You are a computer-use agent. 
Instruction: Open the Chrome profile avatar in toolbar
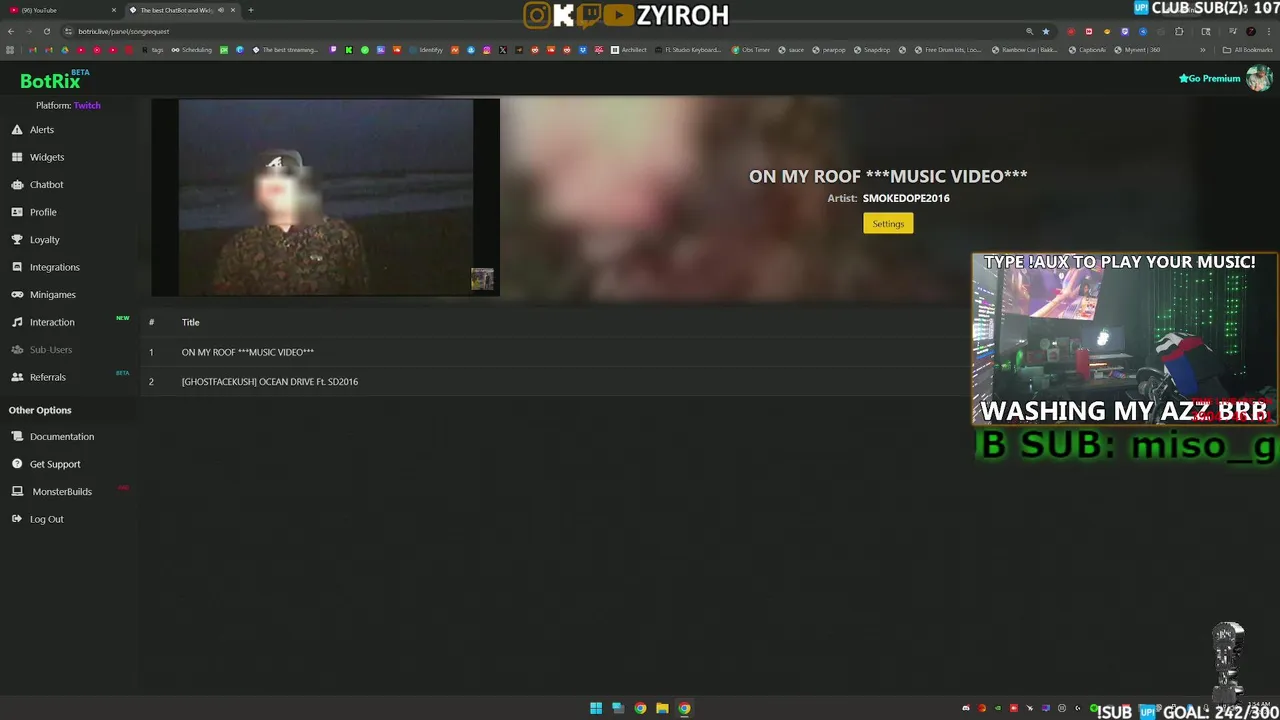pos(1251,31)
